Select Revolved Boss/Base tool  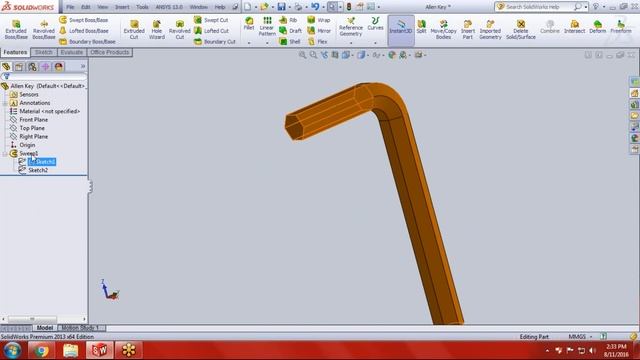pos(44,30)
